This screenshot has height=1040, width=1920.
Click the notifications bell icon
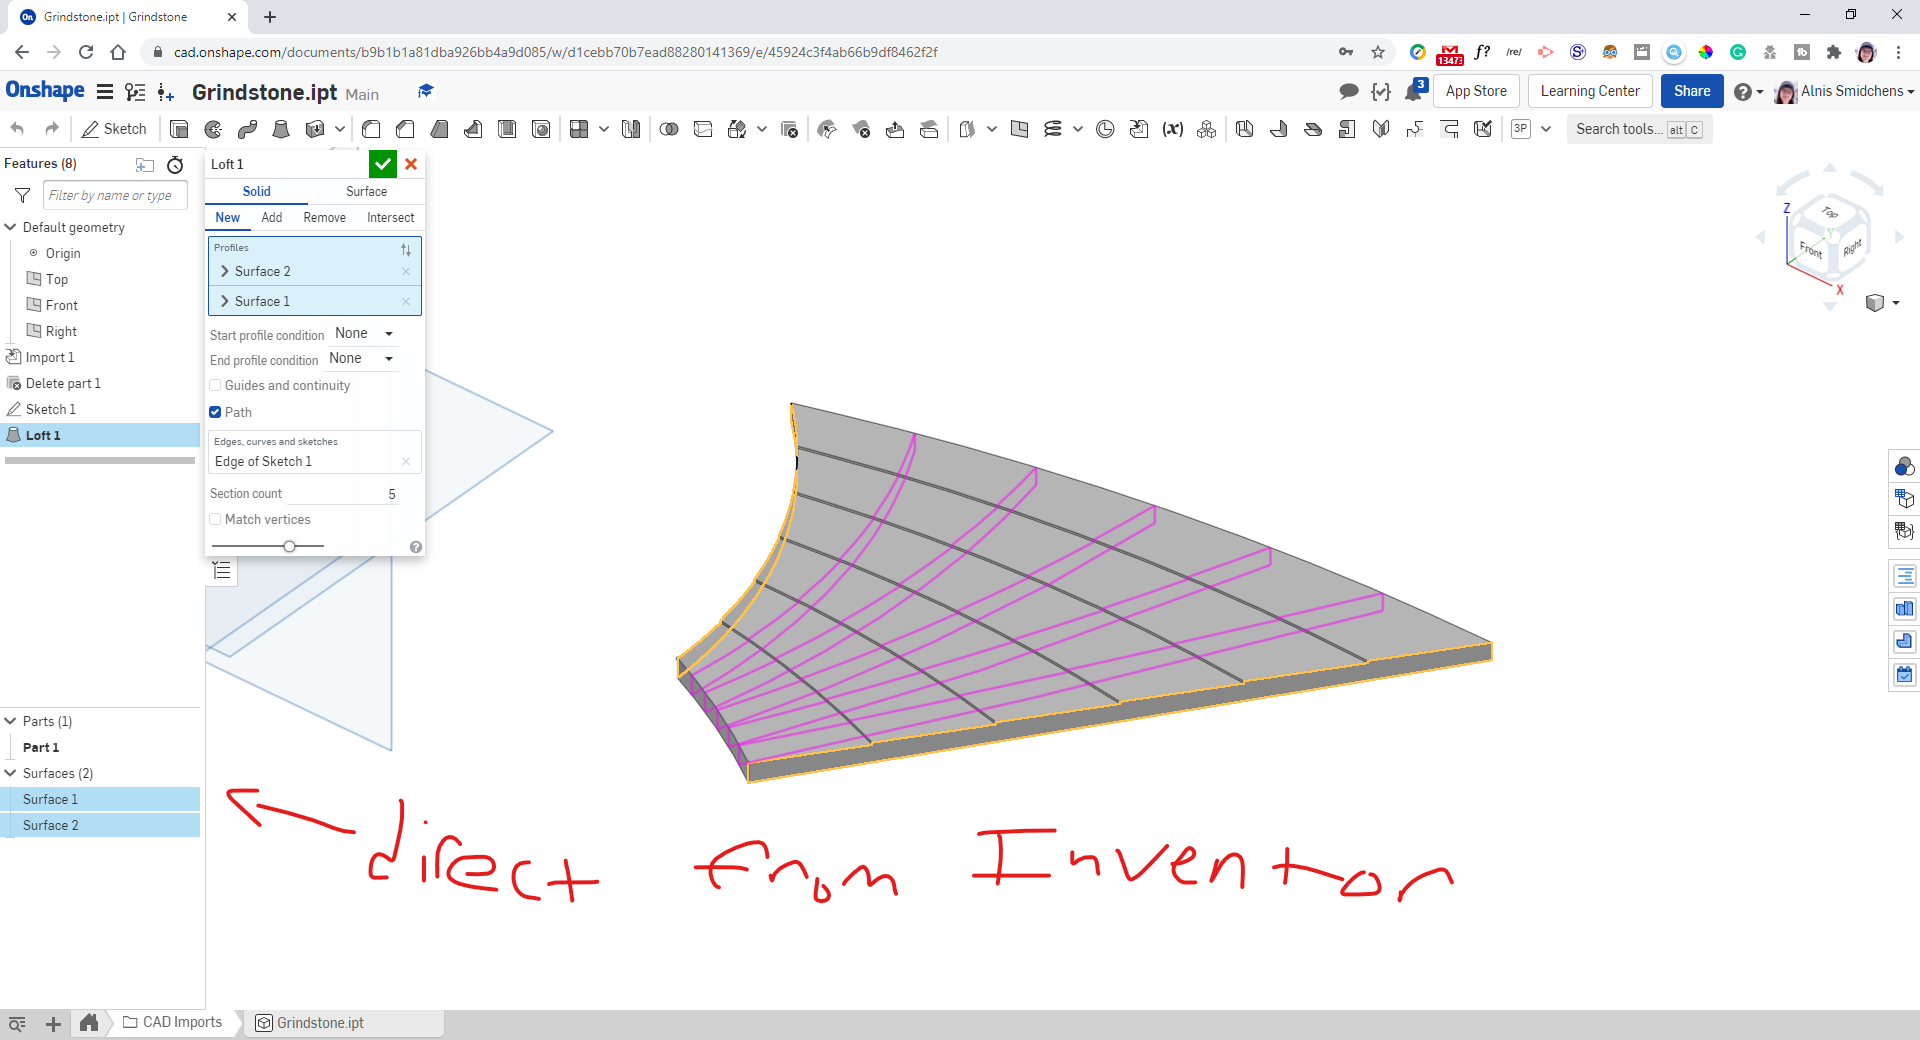coord(1413,92)
